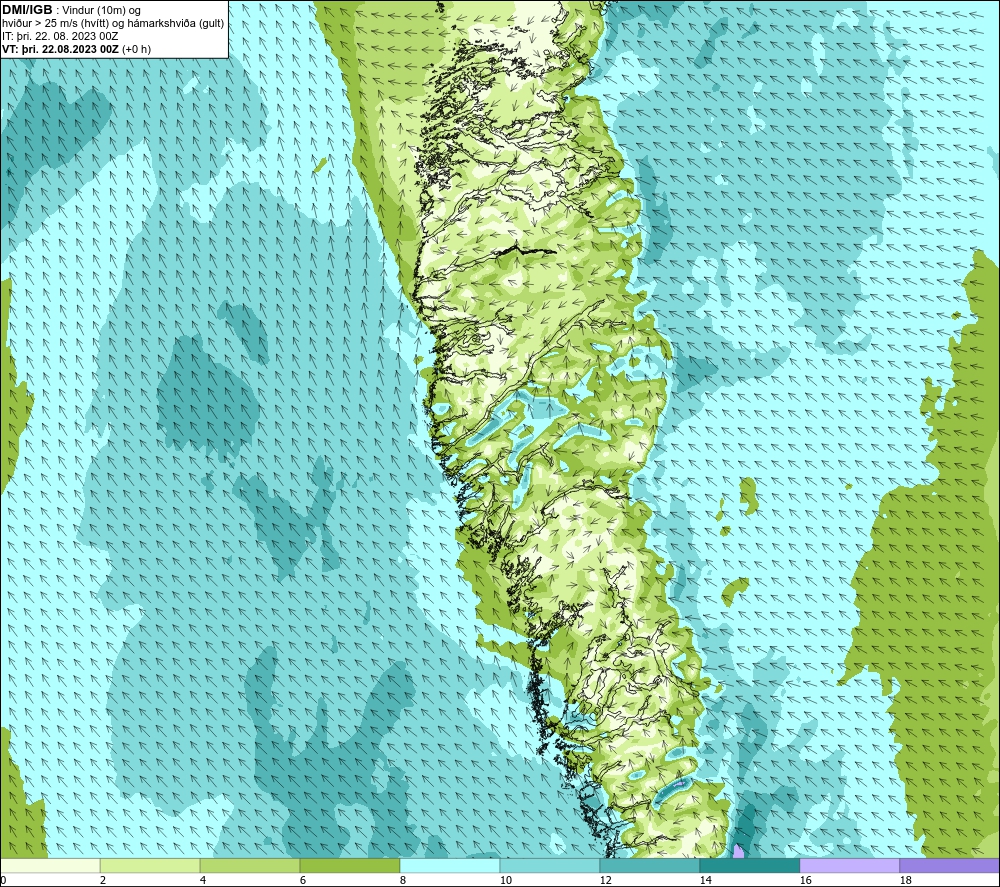
Task: Click the 12–14 m/s teal legend swatch
Action: point(649,865)
